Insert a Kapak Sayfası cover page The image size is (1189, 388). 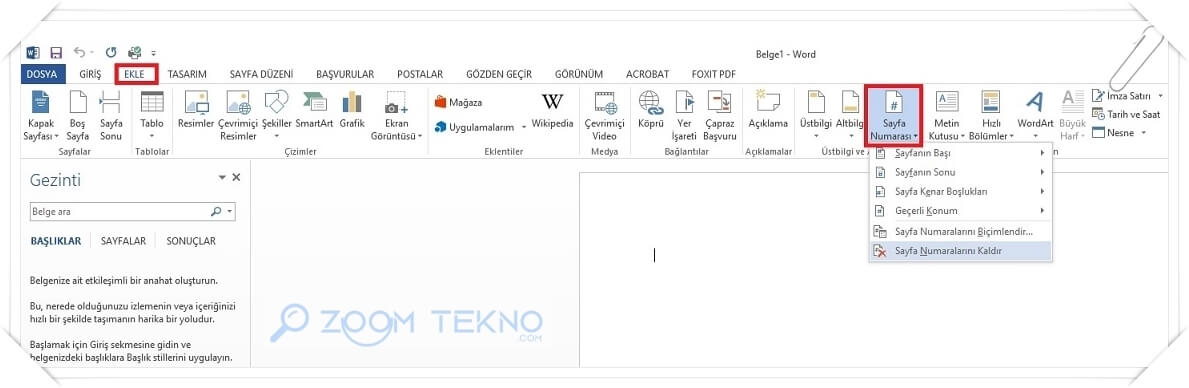coord(41,116)
